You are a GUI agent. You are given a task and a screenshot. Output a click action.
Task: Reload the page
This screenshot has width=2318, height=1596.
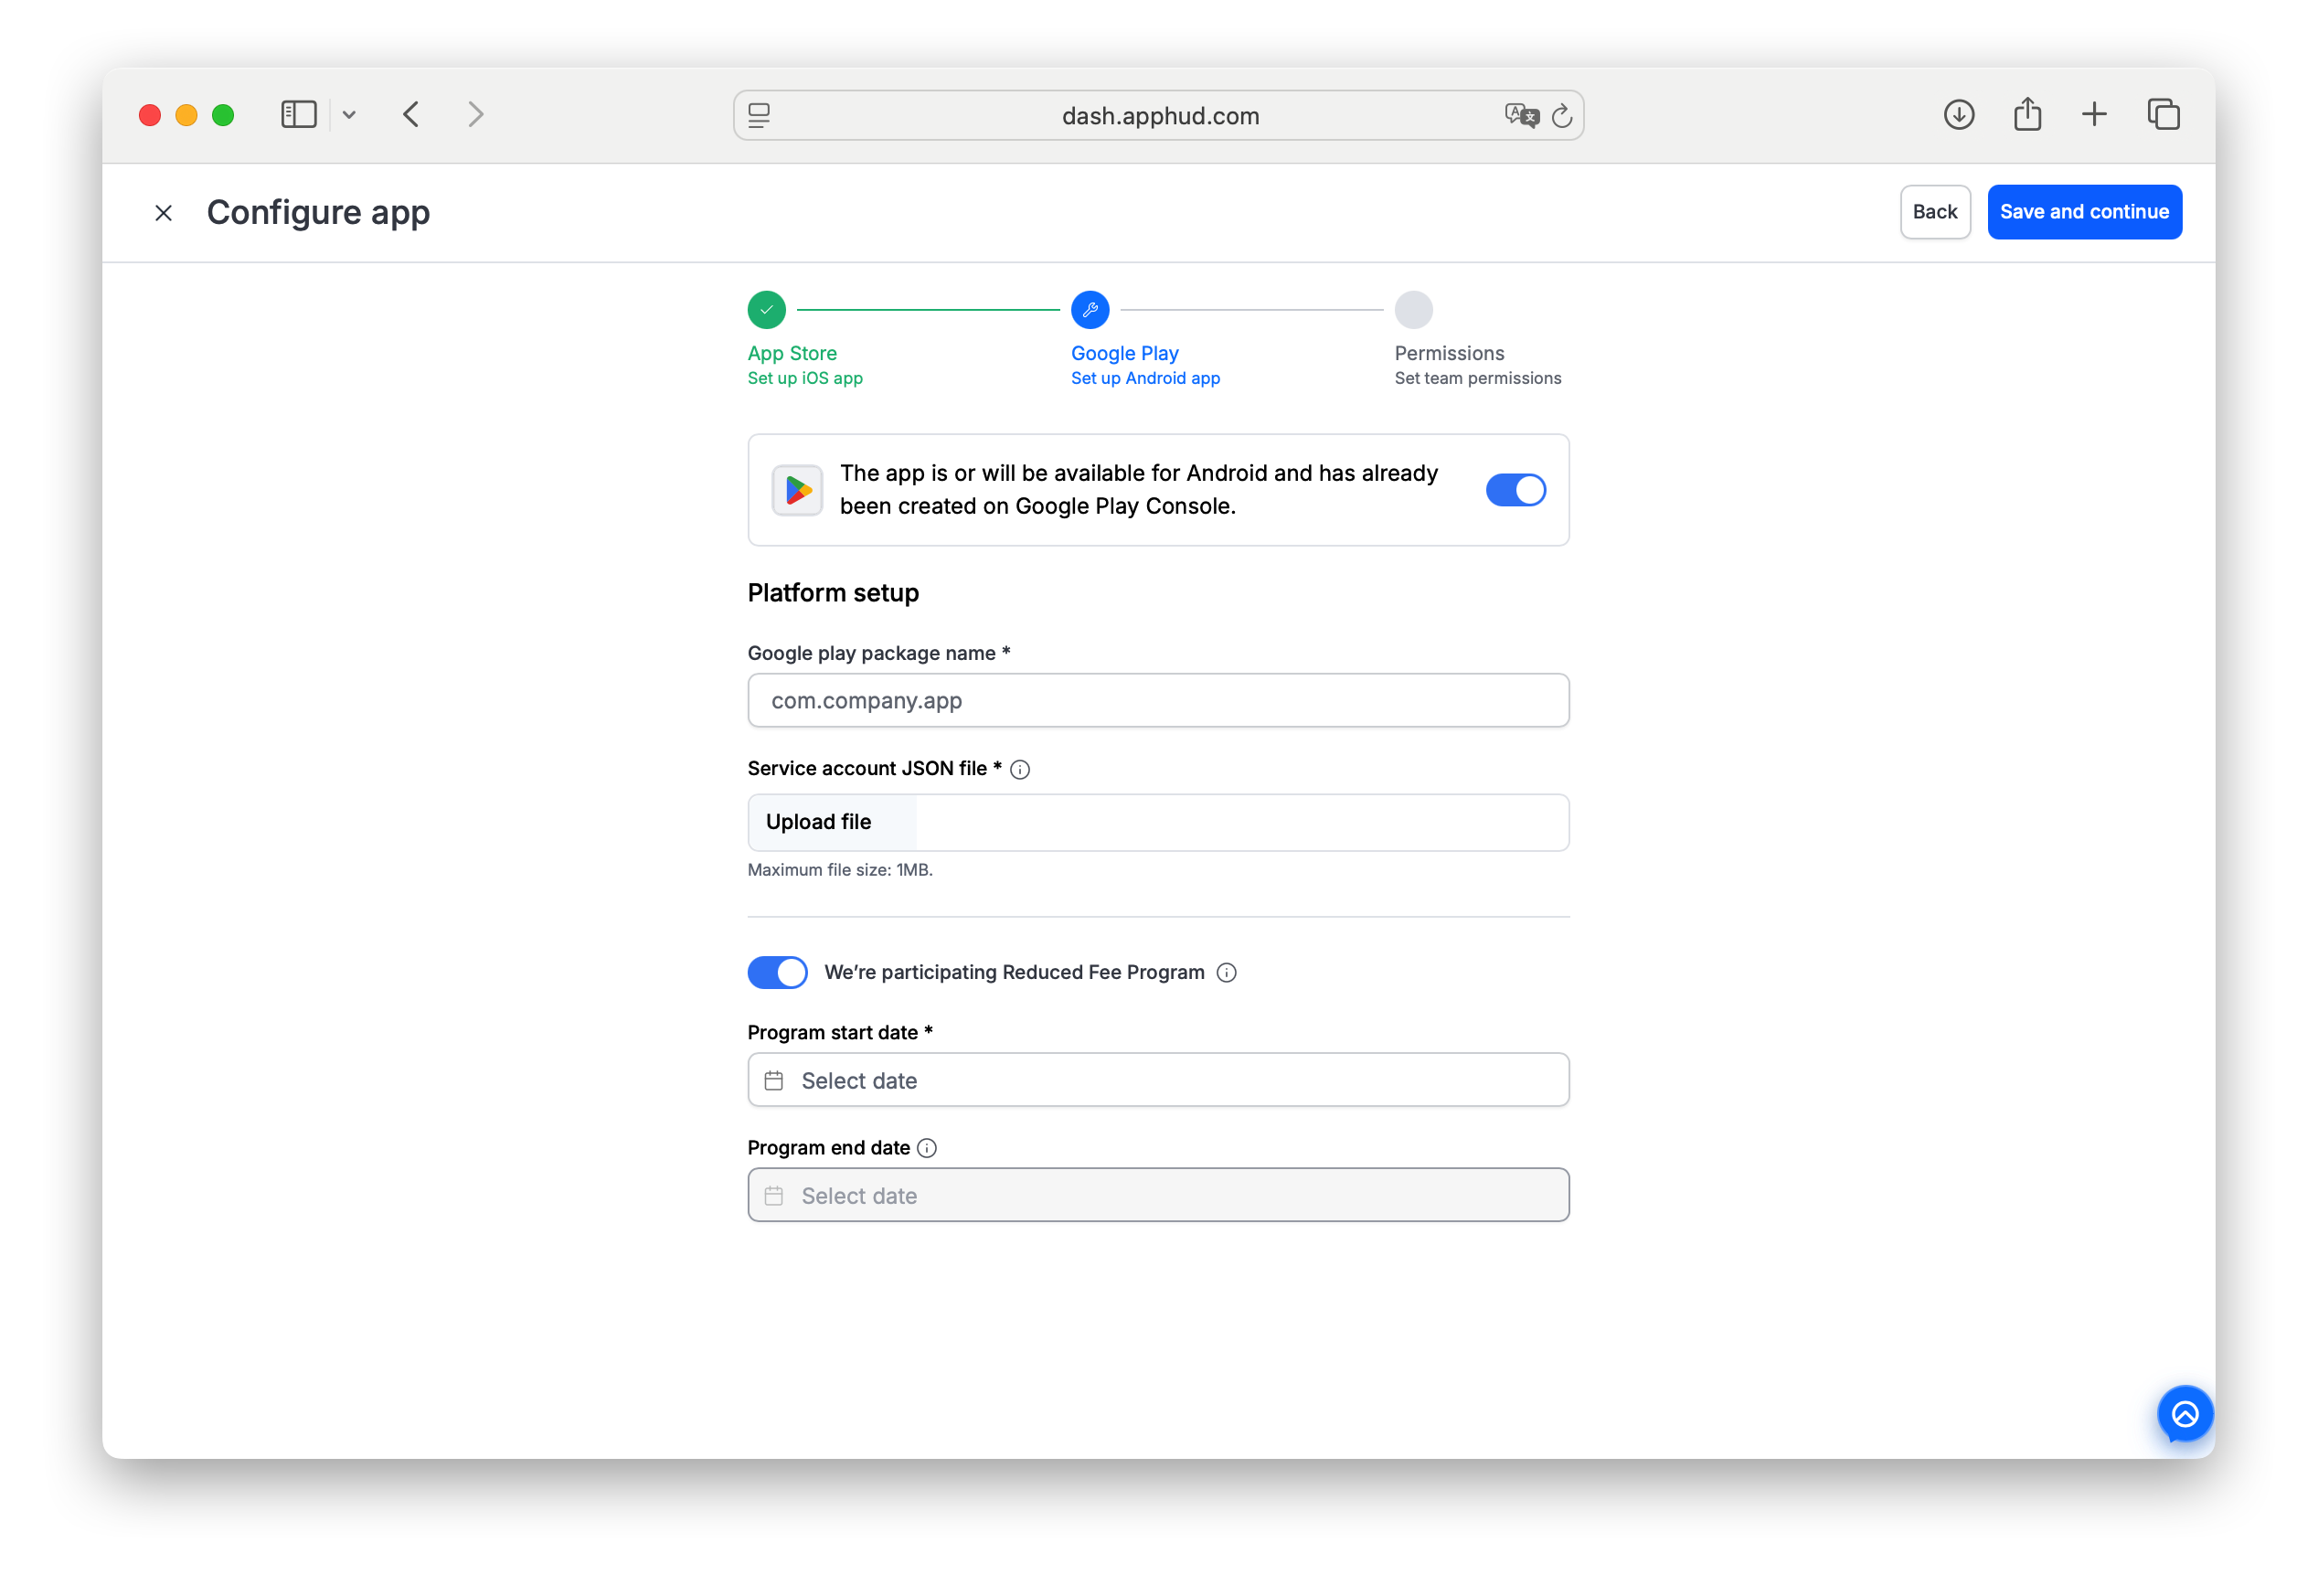[x=1562, y=116]
